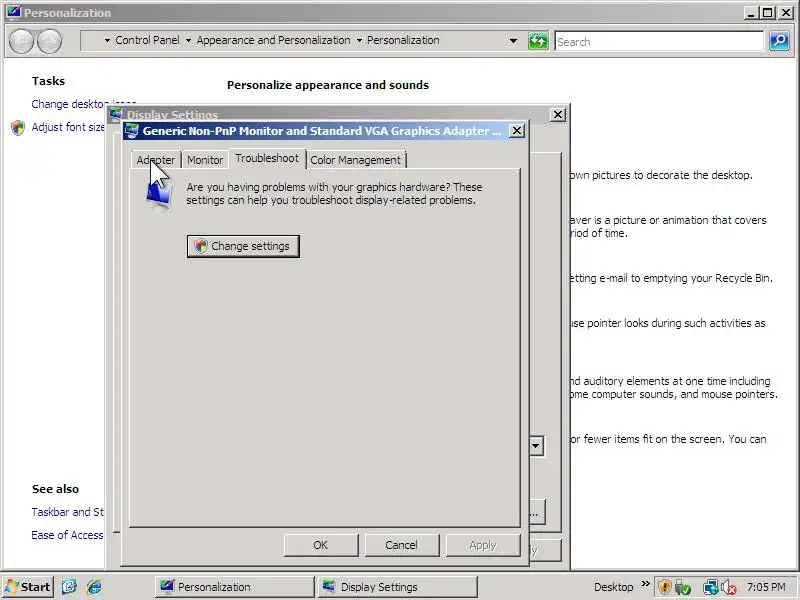Go back with the Back arrow button
800x600 pixels.
[x=21, y=41]
